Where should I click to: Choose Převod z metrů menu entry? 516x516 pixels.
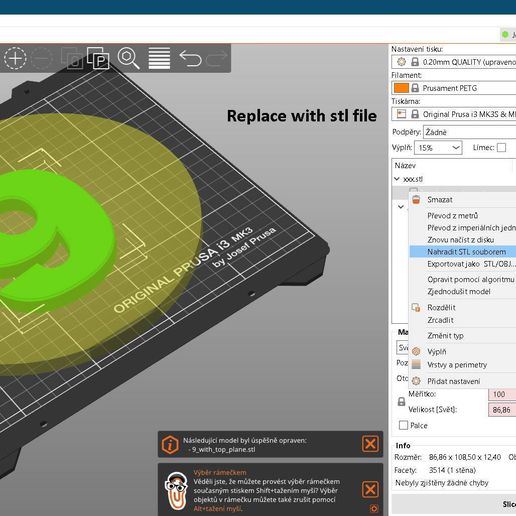click(x=463, y=216)
